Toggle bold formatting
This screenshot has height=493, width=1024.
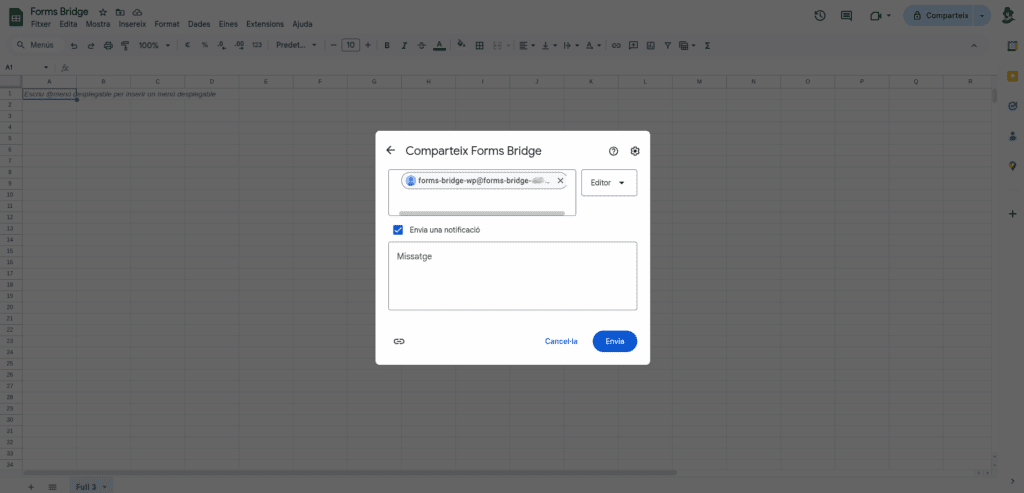click(387, 46)
